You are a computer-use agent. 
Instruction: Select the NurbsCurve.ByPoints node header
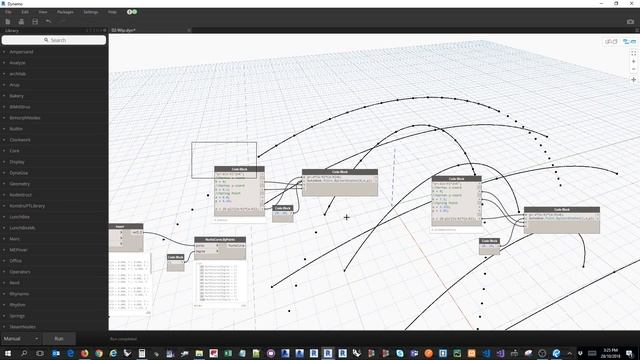(x=220, y=240)
